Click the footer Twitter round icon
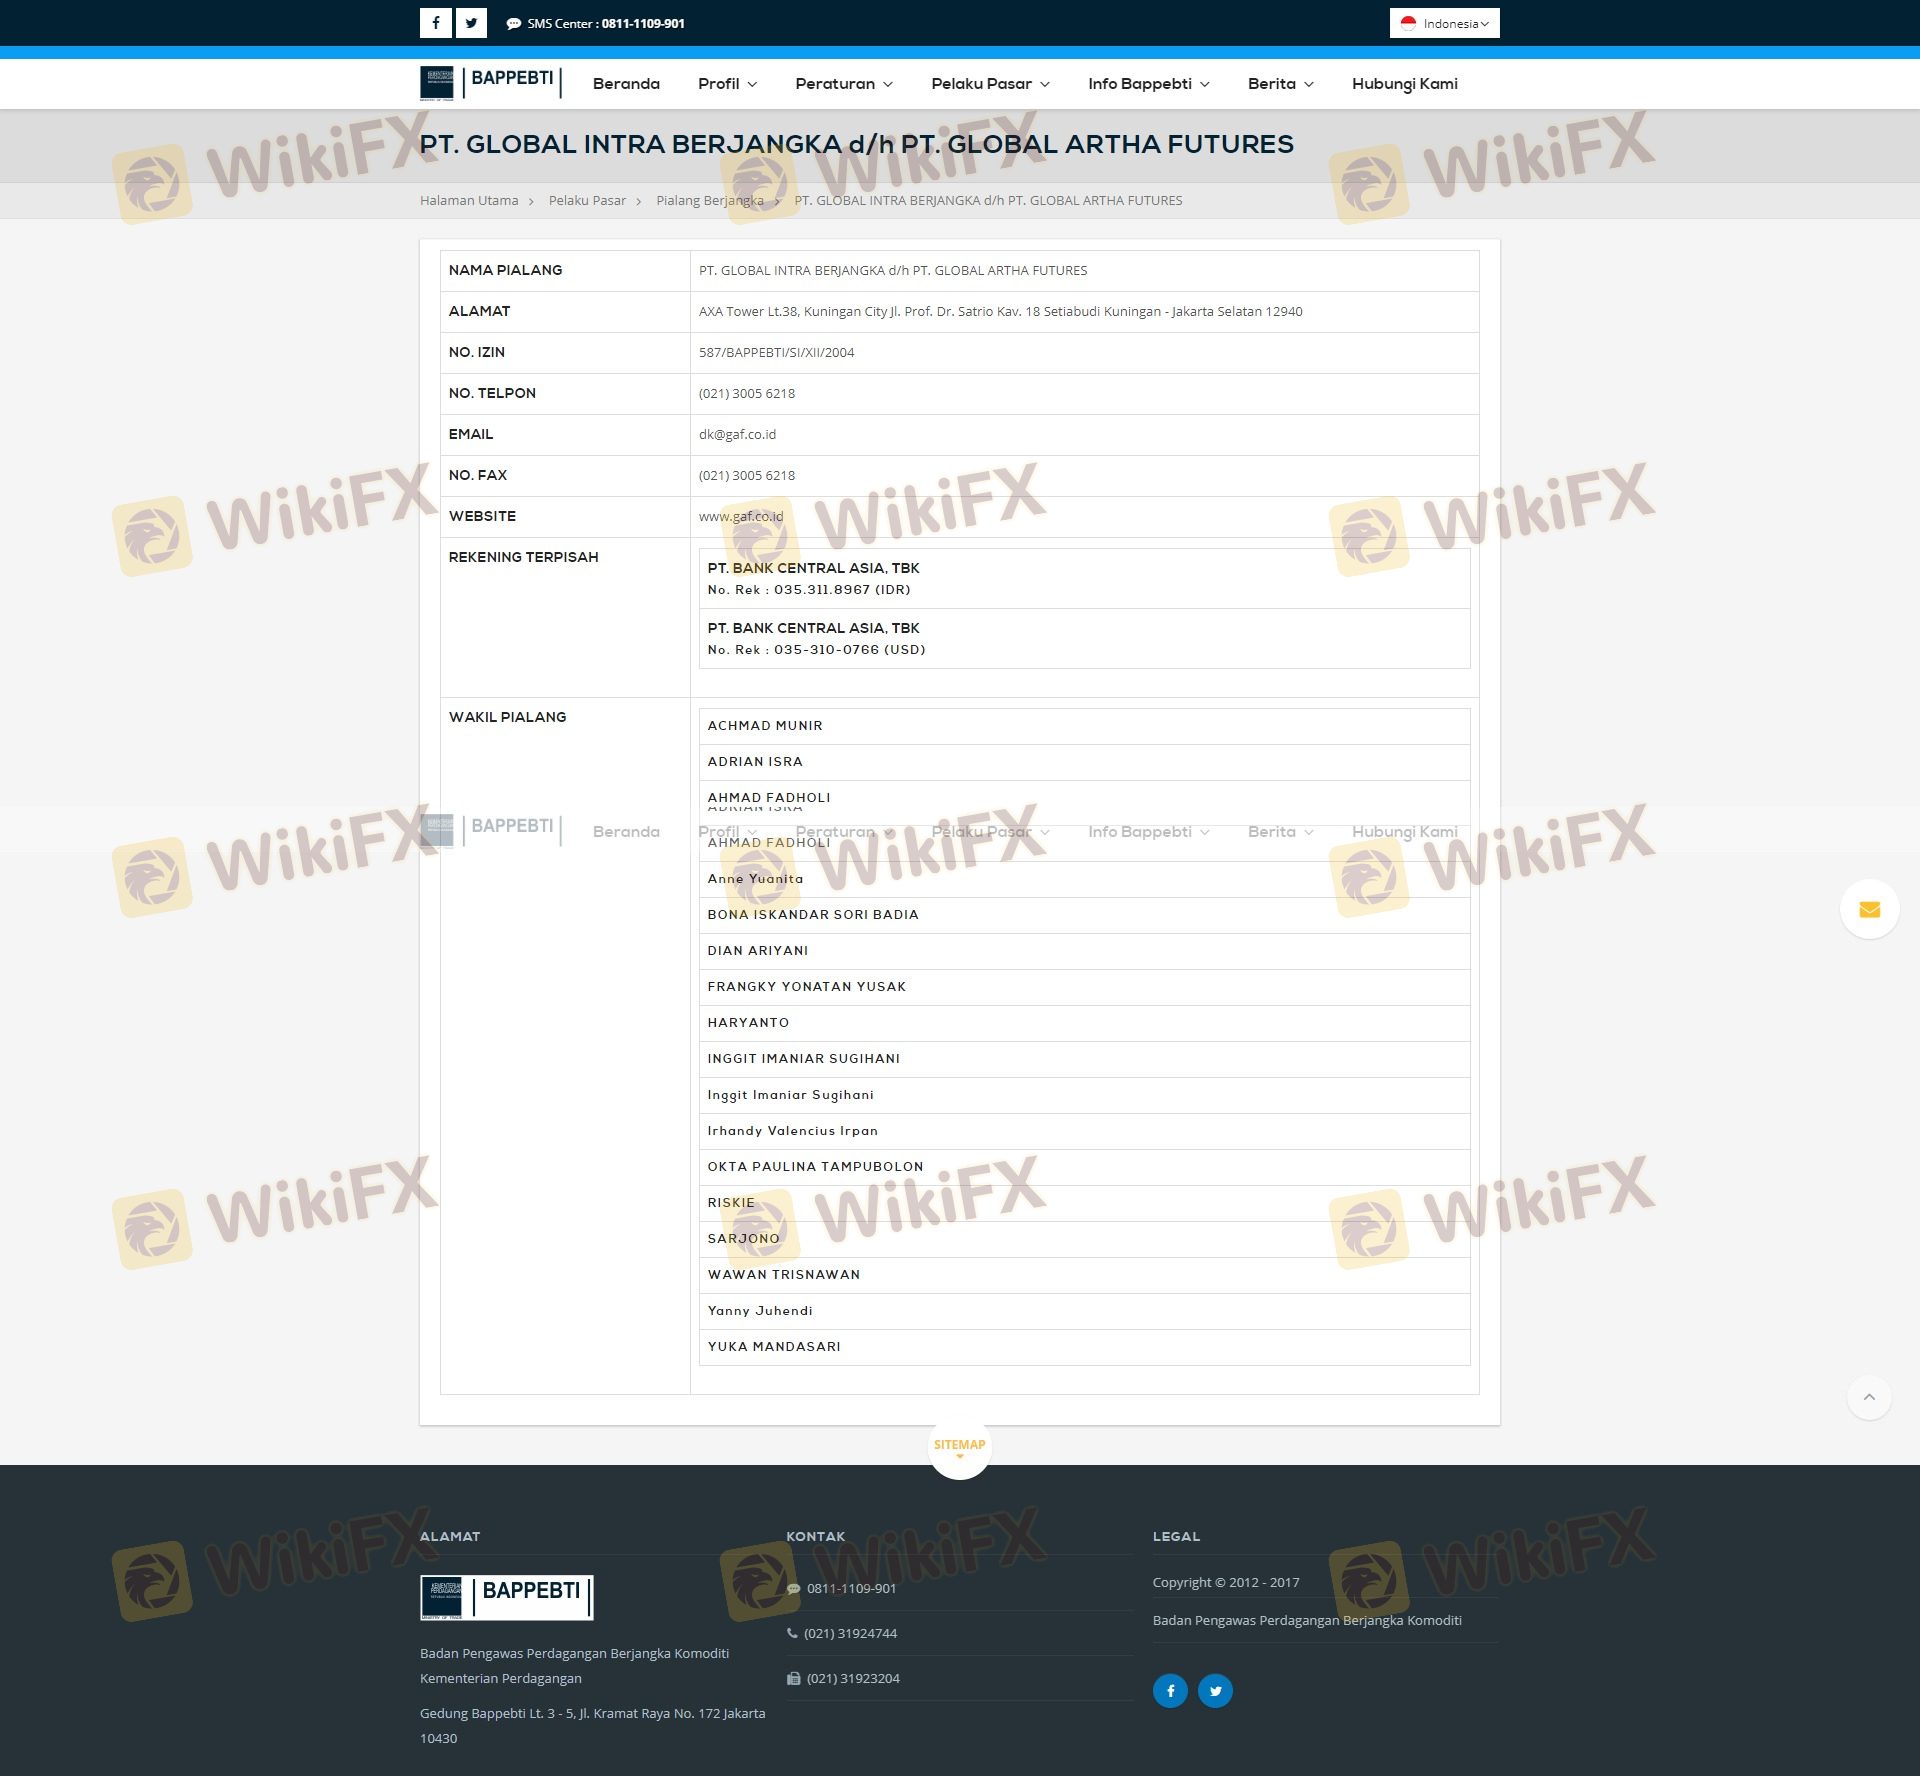Image resolution: width=1920 pixels, height=1776 pixels. pyautogui.click(x=1215, y=1691)
